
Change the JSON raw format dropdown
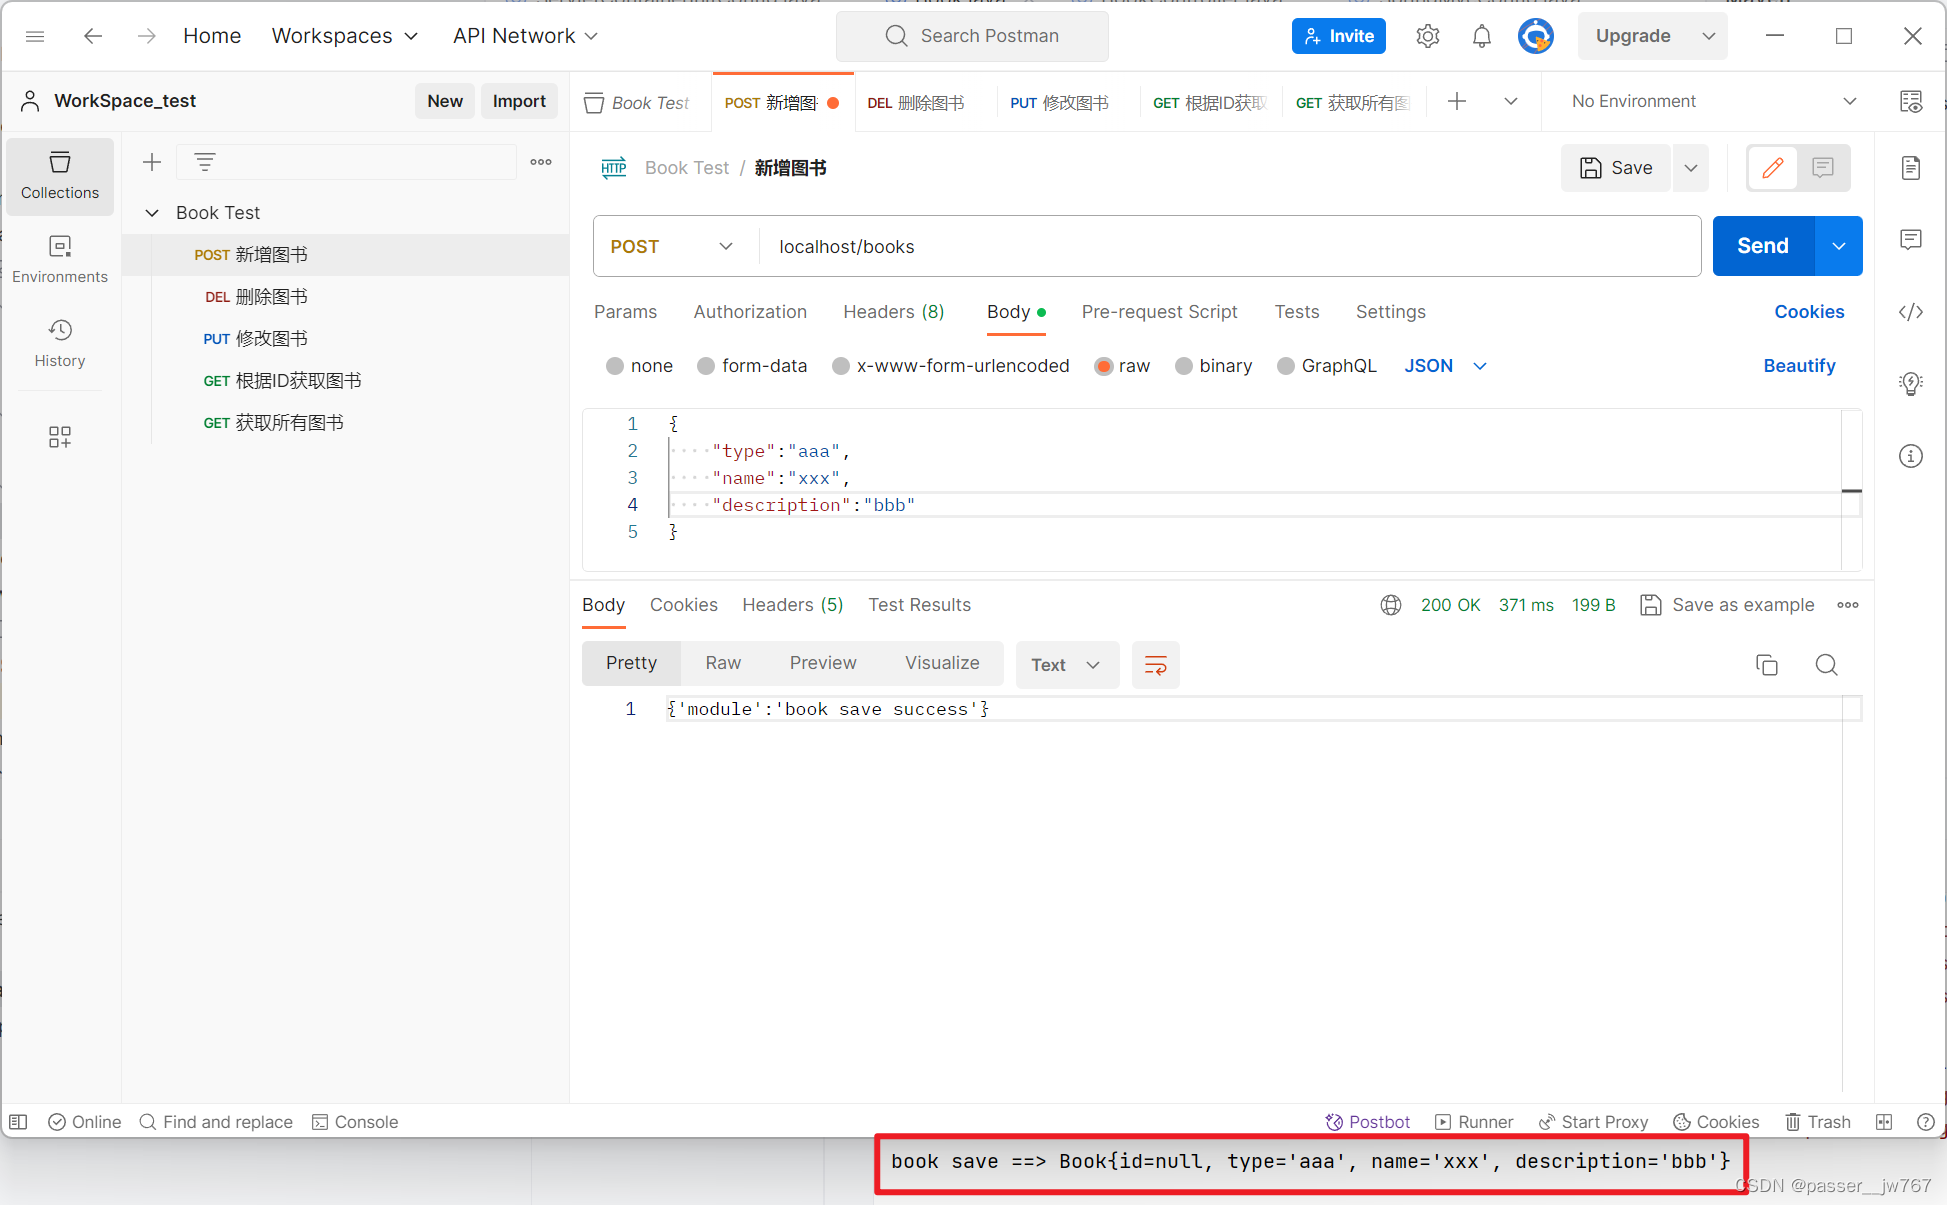[x=1446, y=366]
